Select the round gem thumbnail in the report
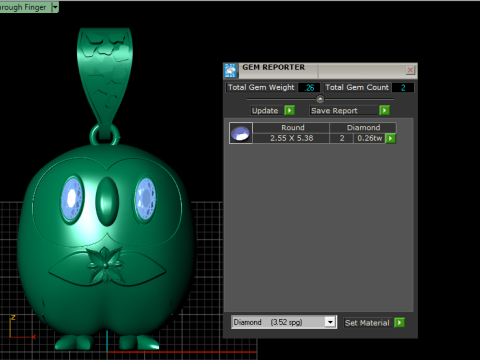480x360 pixels. [241, 133]
